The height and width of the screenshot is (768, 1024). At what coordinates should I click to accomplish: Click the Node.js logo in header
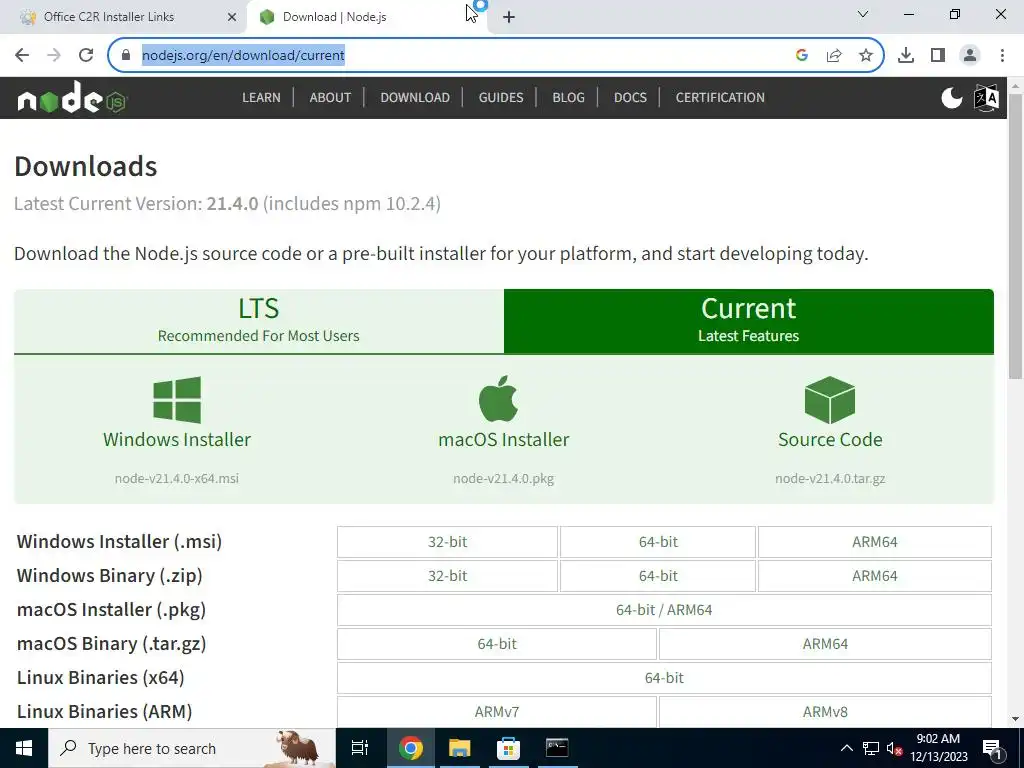coord(71,98)
